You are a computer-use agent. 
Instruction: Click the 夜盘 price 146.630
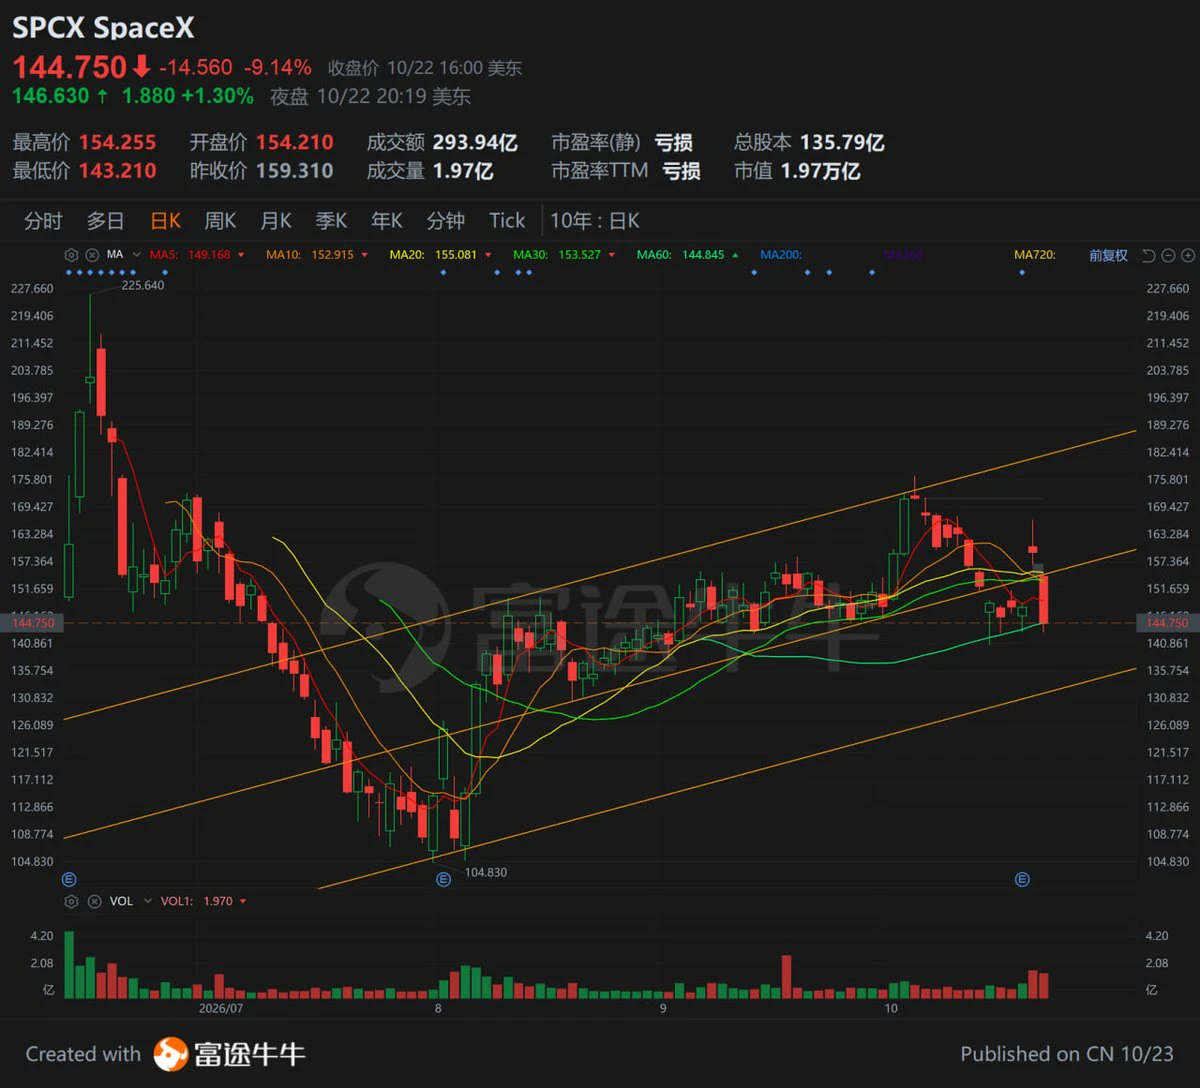tap(51, 96)
